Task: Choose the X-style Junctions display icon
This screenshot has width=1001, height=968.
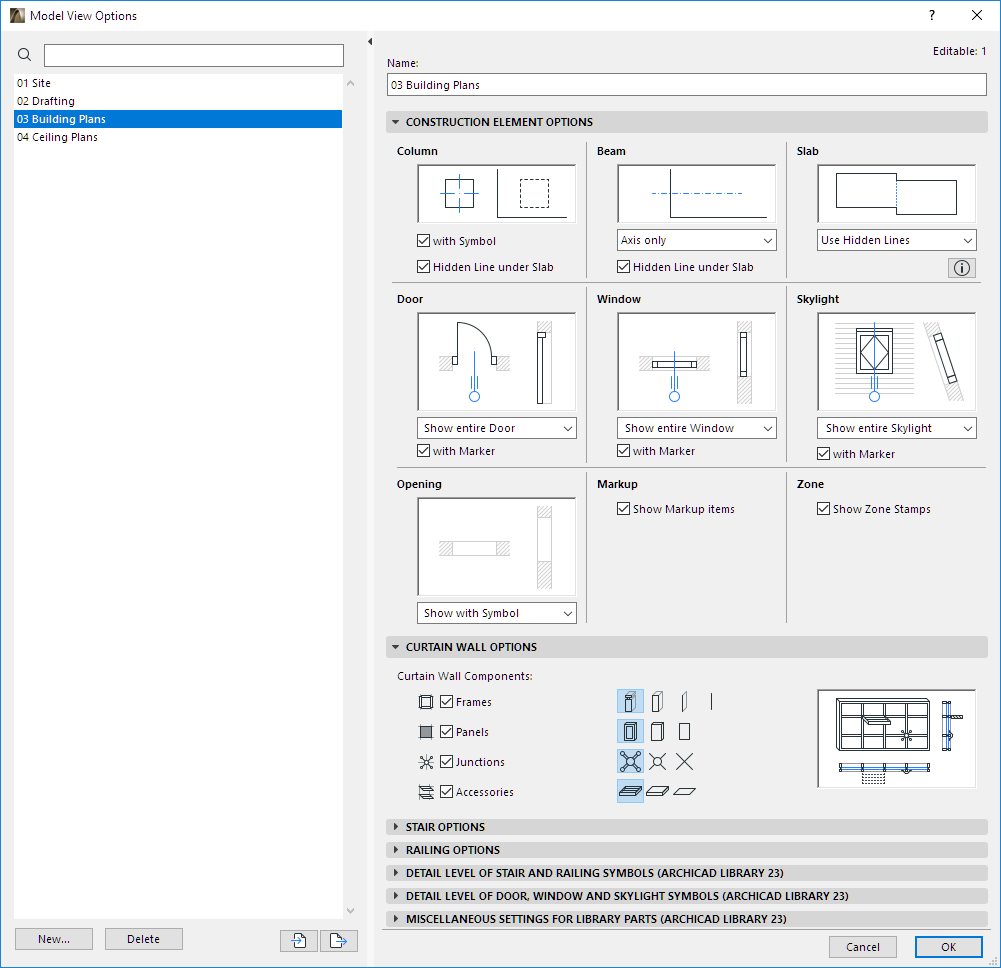Action: (x=684, y=761)
